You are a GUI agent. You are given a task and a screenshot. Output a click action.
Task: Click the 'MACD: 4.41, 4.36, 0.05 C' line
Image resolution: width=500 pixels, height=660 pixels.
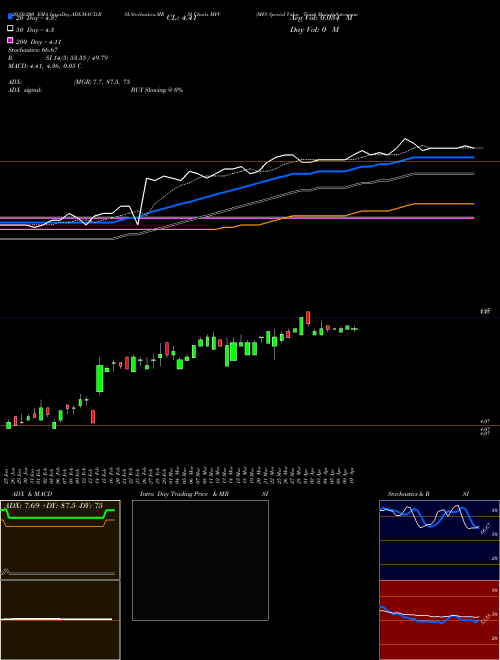[x=45, y=66]
